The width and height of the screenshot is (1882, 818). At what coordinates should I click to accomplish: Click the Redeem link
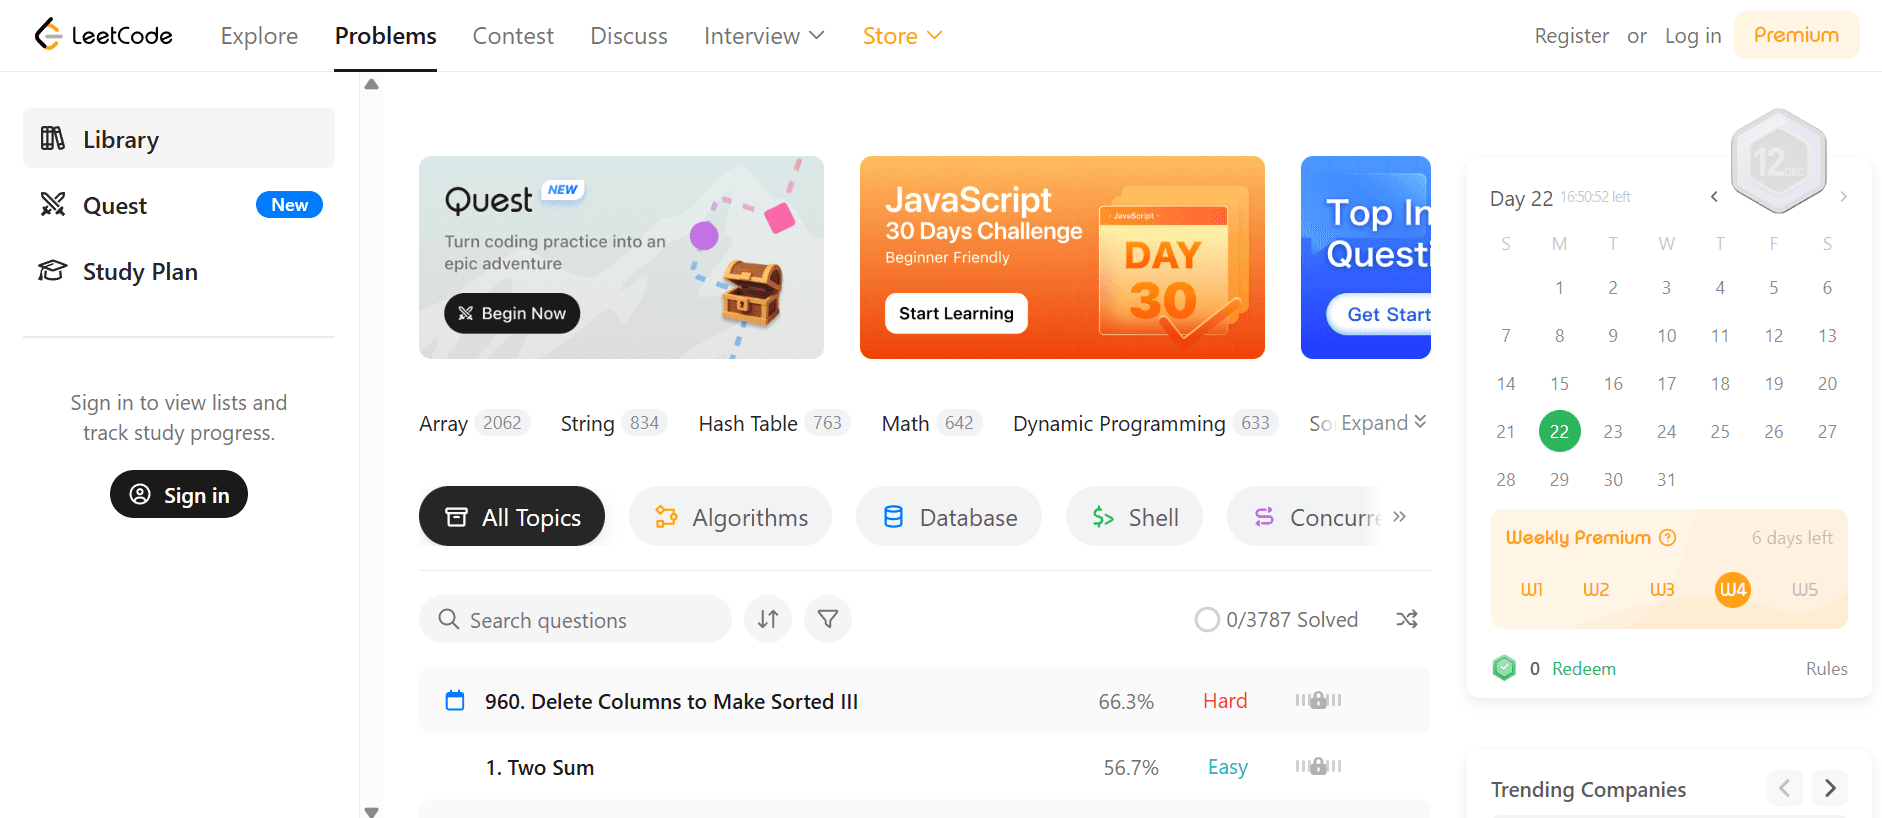(x=1584, y=668)
